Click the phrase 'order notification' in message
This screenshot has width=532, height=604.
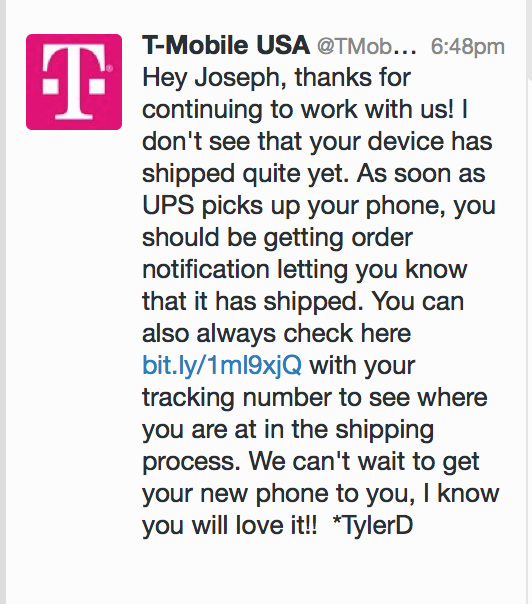point(277,253)
